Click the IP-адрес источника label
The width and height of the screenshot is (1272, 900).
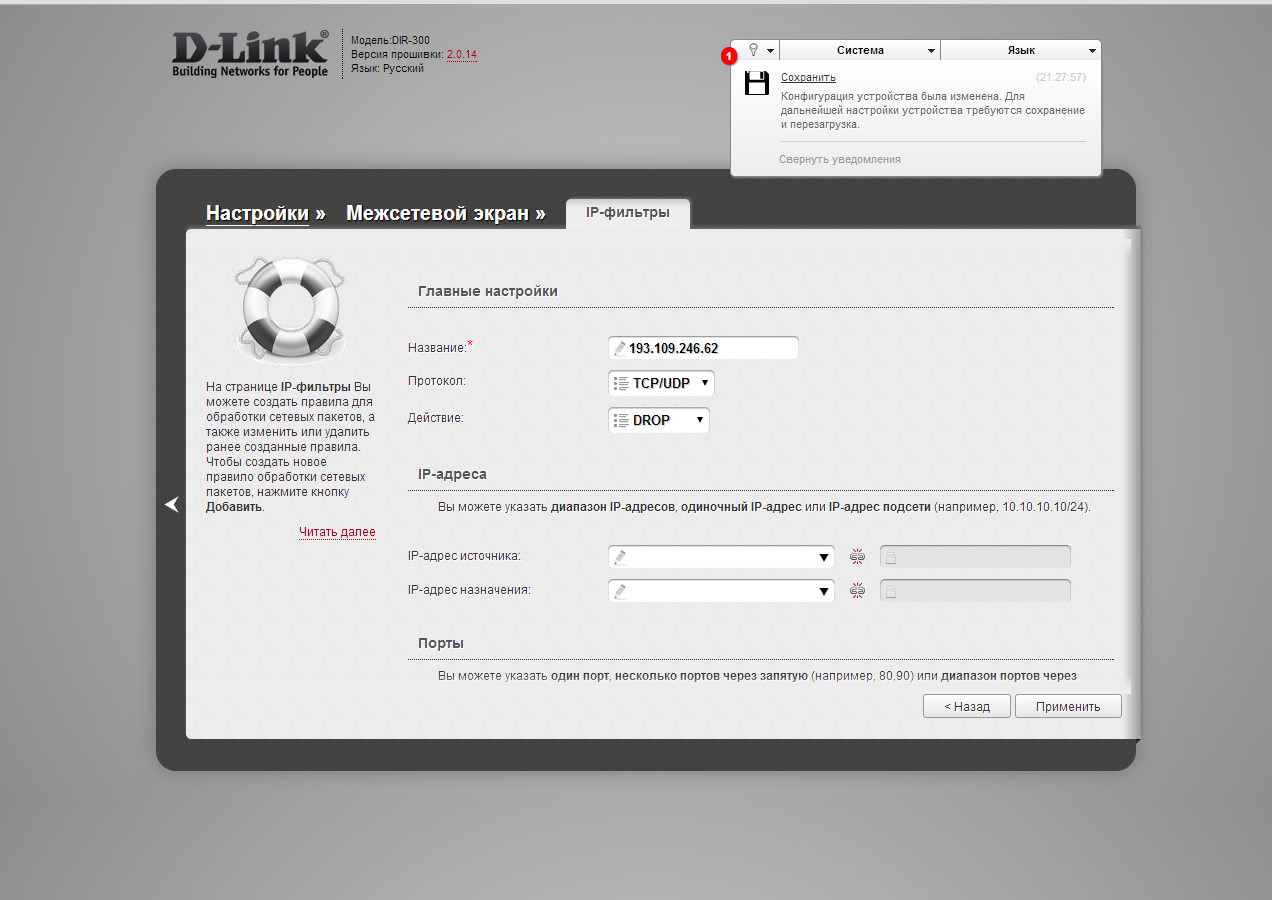pyautogui.click(x=464, y=555)
